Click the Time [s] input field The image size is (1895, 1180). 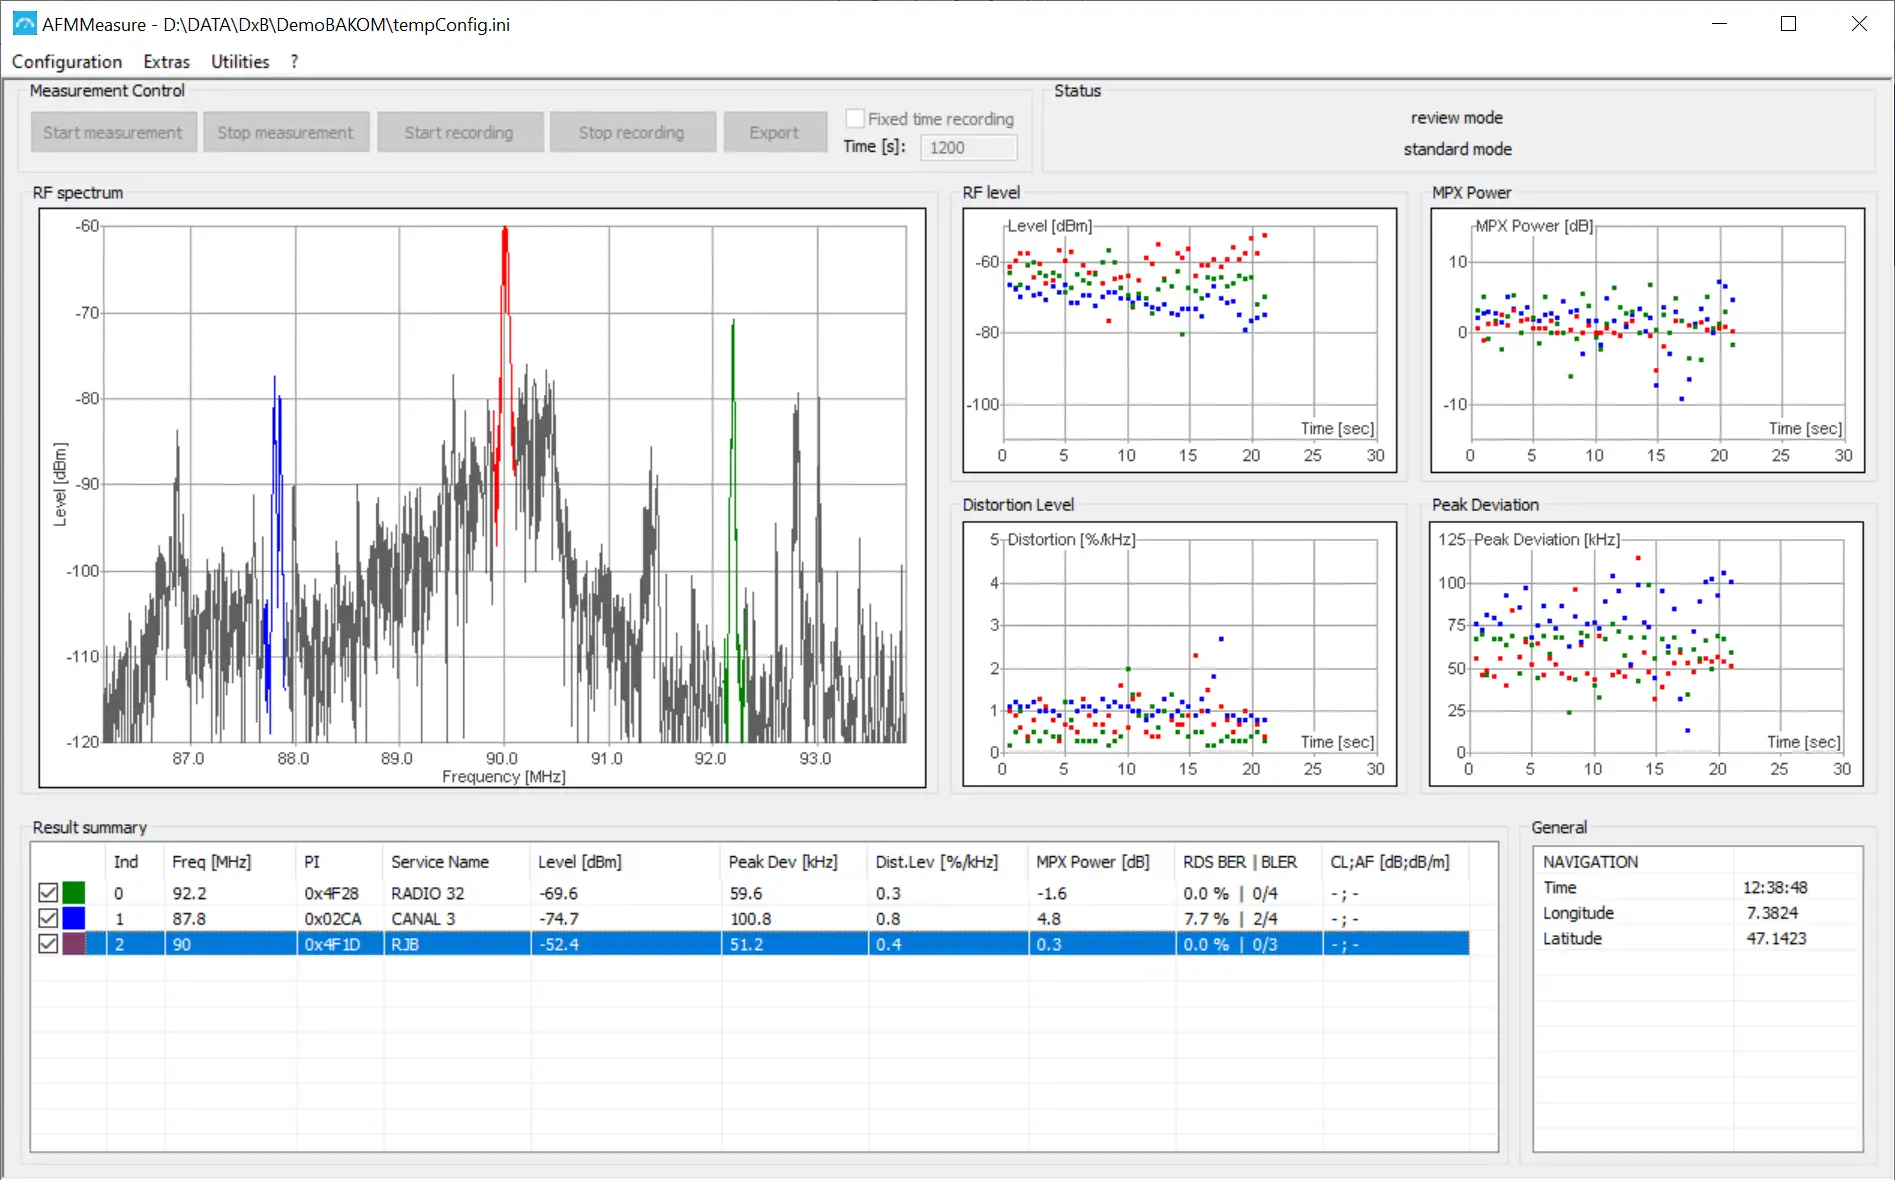coord(968,147)
